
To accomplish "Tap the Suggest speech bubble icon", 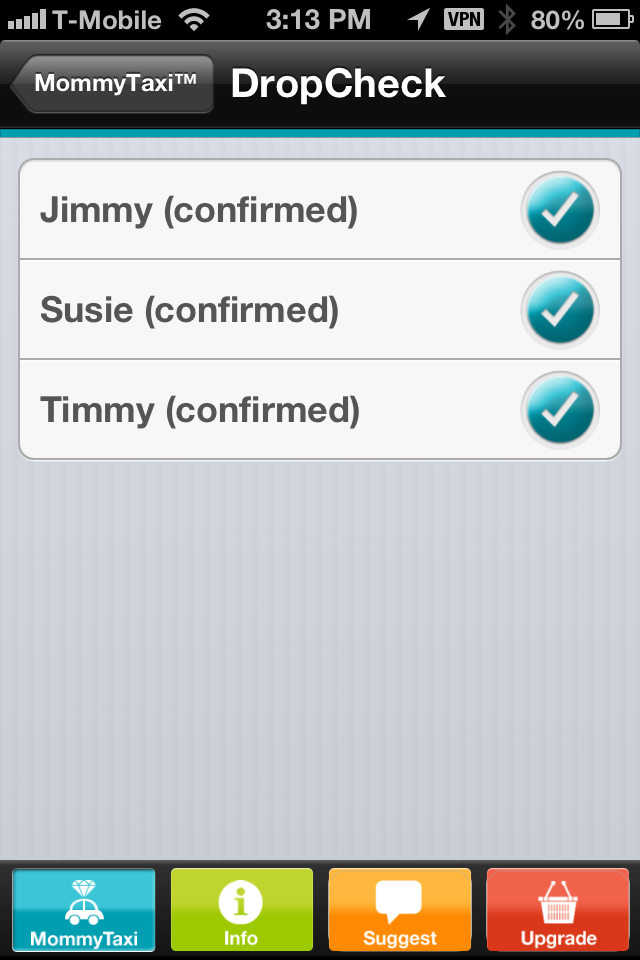I will tap(399, 900).
